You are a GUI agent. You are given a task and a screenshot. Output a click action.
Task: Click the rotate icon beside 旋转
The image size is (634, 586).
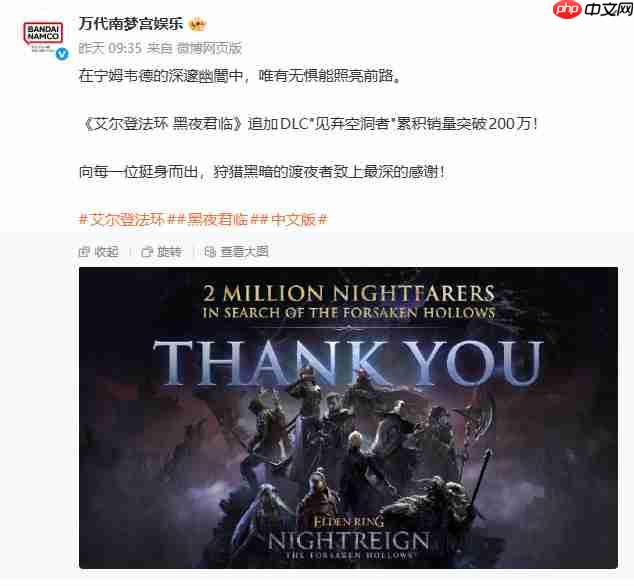point(147,252)
